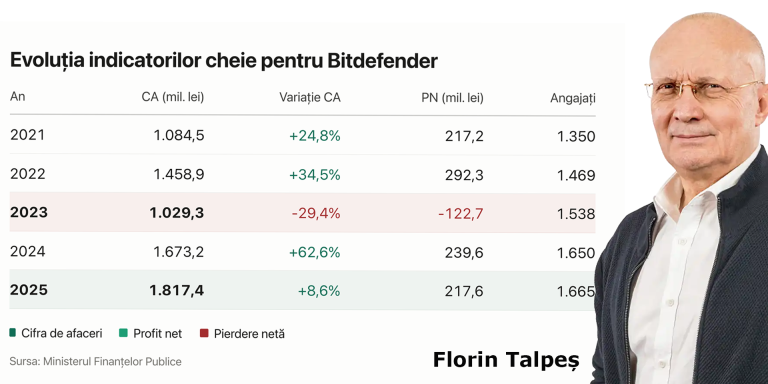This screenshot has height=384, width=768.
Task: Select the Angajați column header
Action: coord(573,98)
